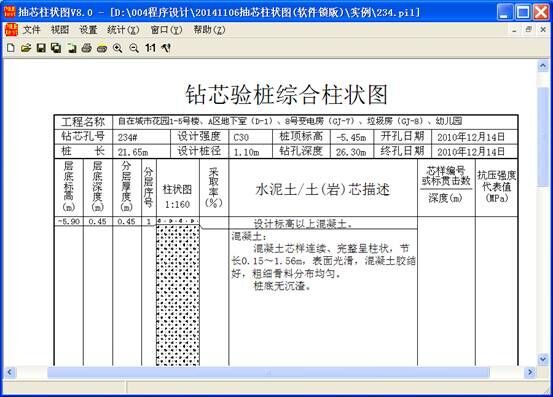Open the 统计(X) menu
The width and height of the screenshot is (553, 397).
tap(123, 30)
